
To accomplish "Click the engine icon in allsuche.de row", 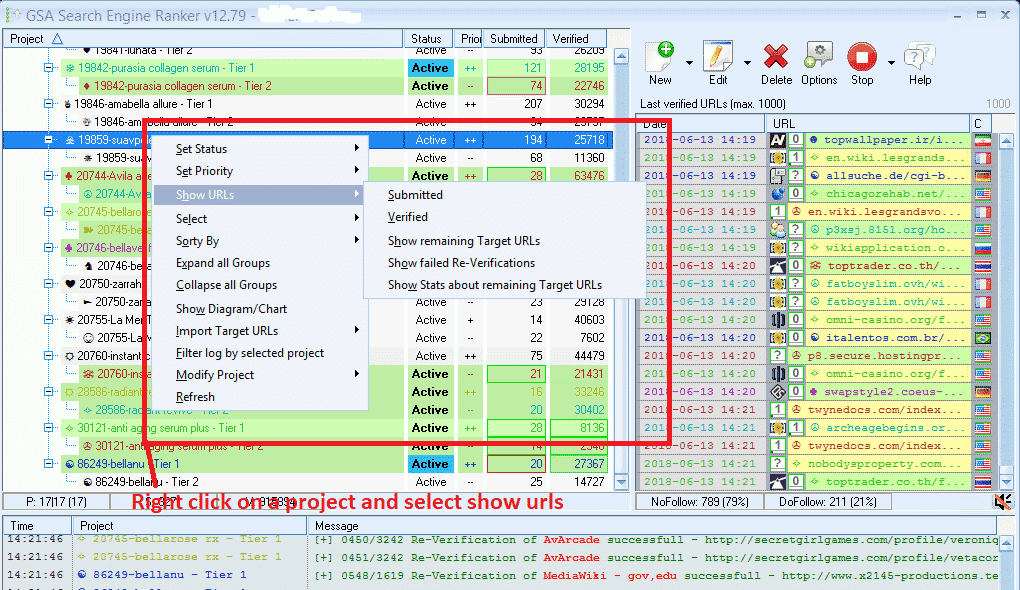I will (777, 176).
